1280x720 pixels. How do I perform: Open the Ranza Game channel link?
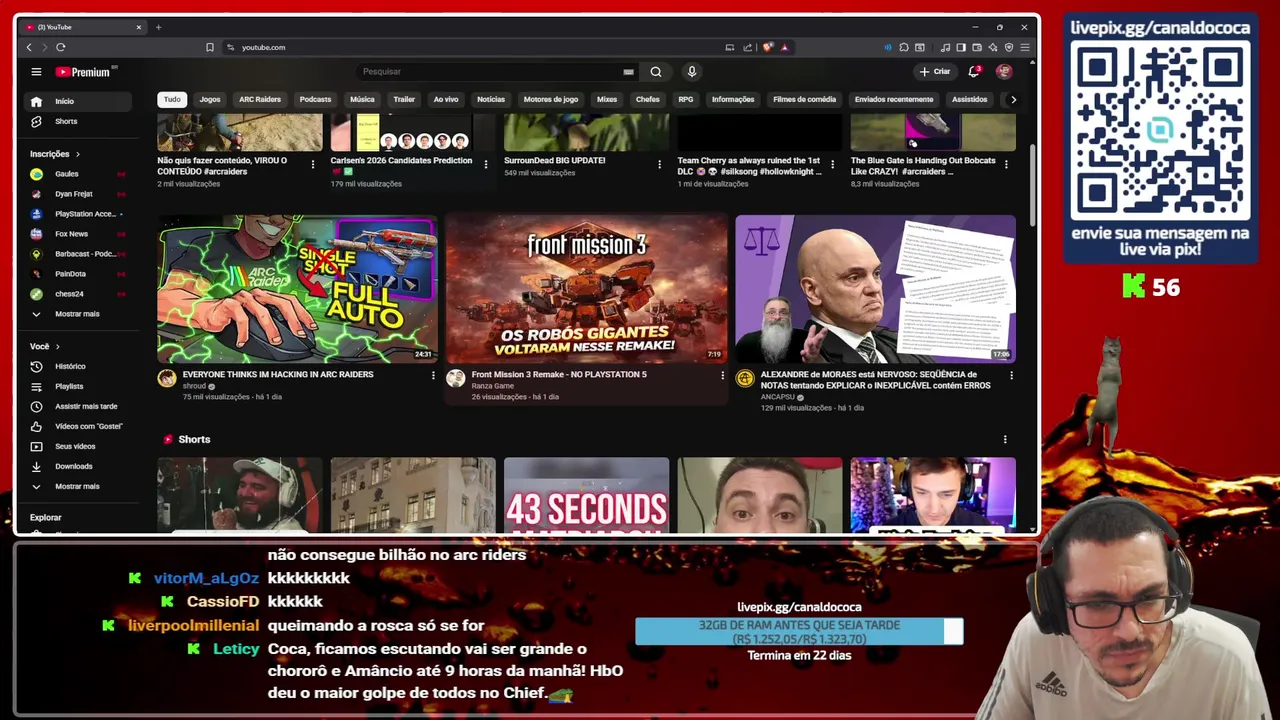493,386
